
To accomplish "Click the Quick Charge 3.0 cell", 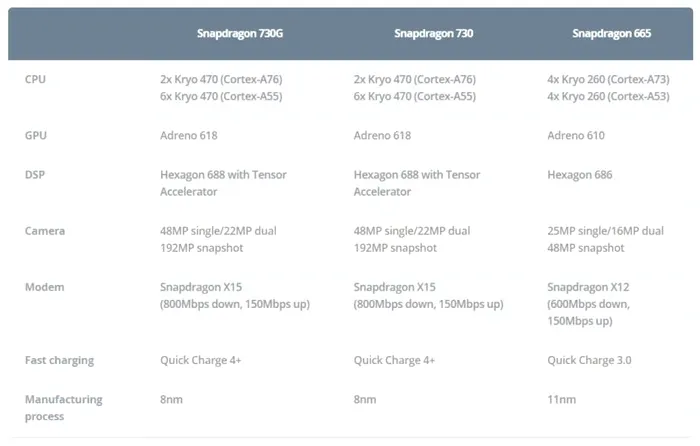I will [x=589, y=360].
